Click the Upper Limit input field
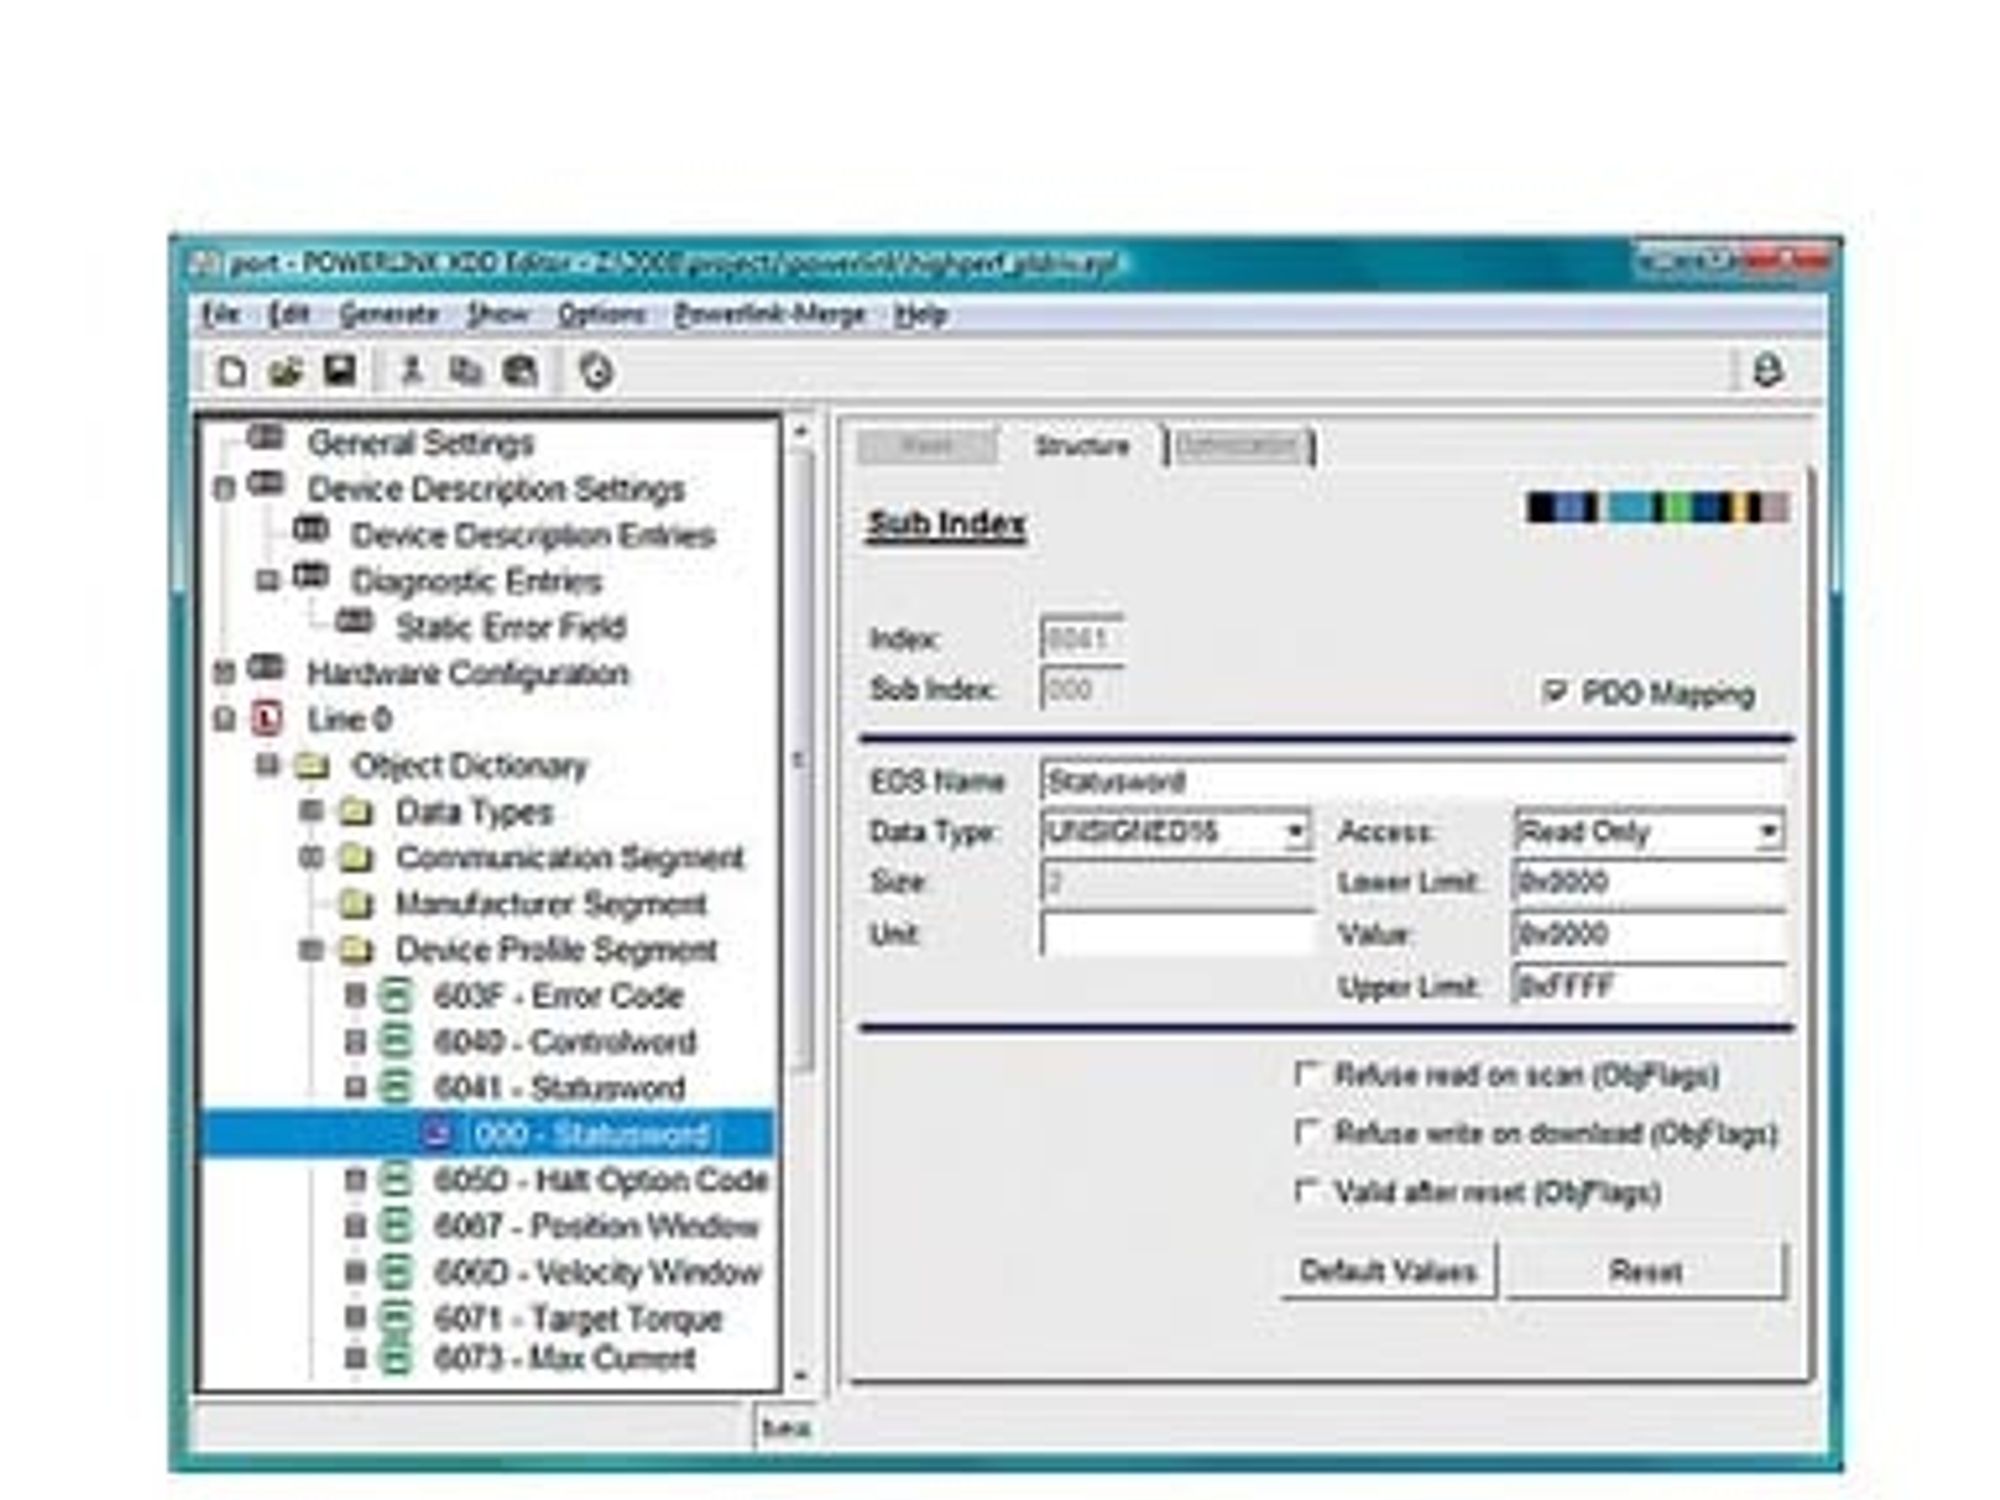 click(x=1649, y=986)
